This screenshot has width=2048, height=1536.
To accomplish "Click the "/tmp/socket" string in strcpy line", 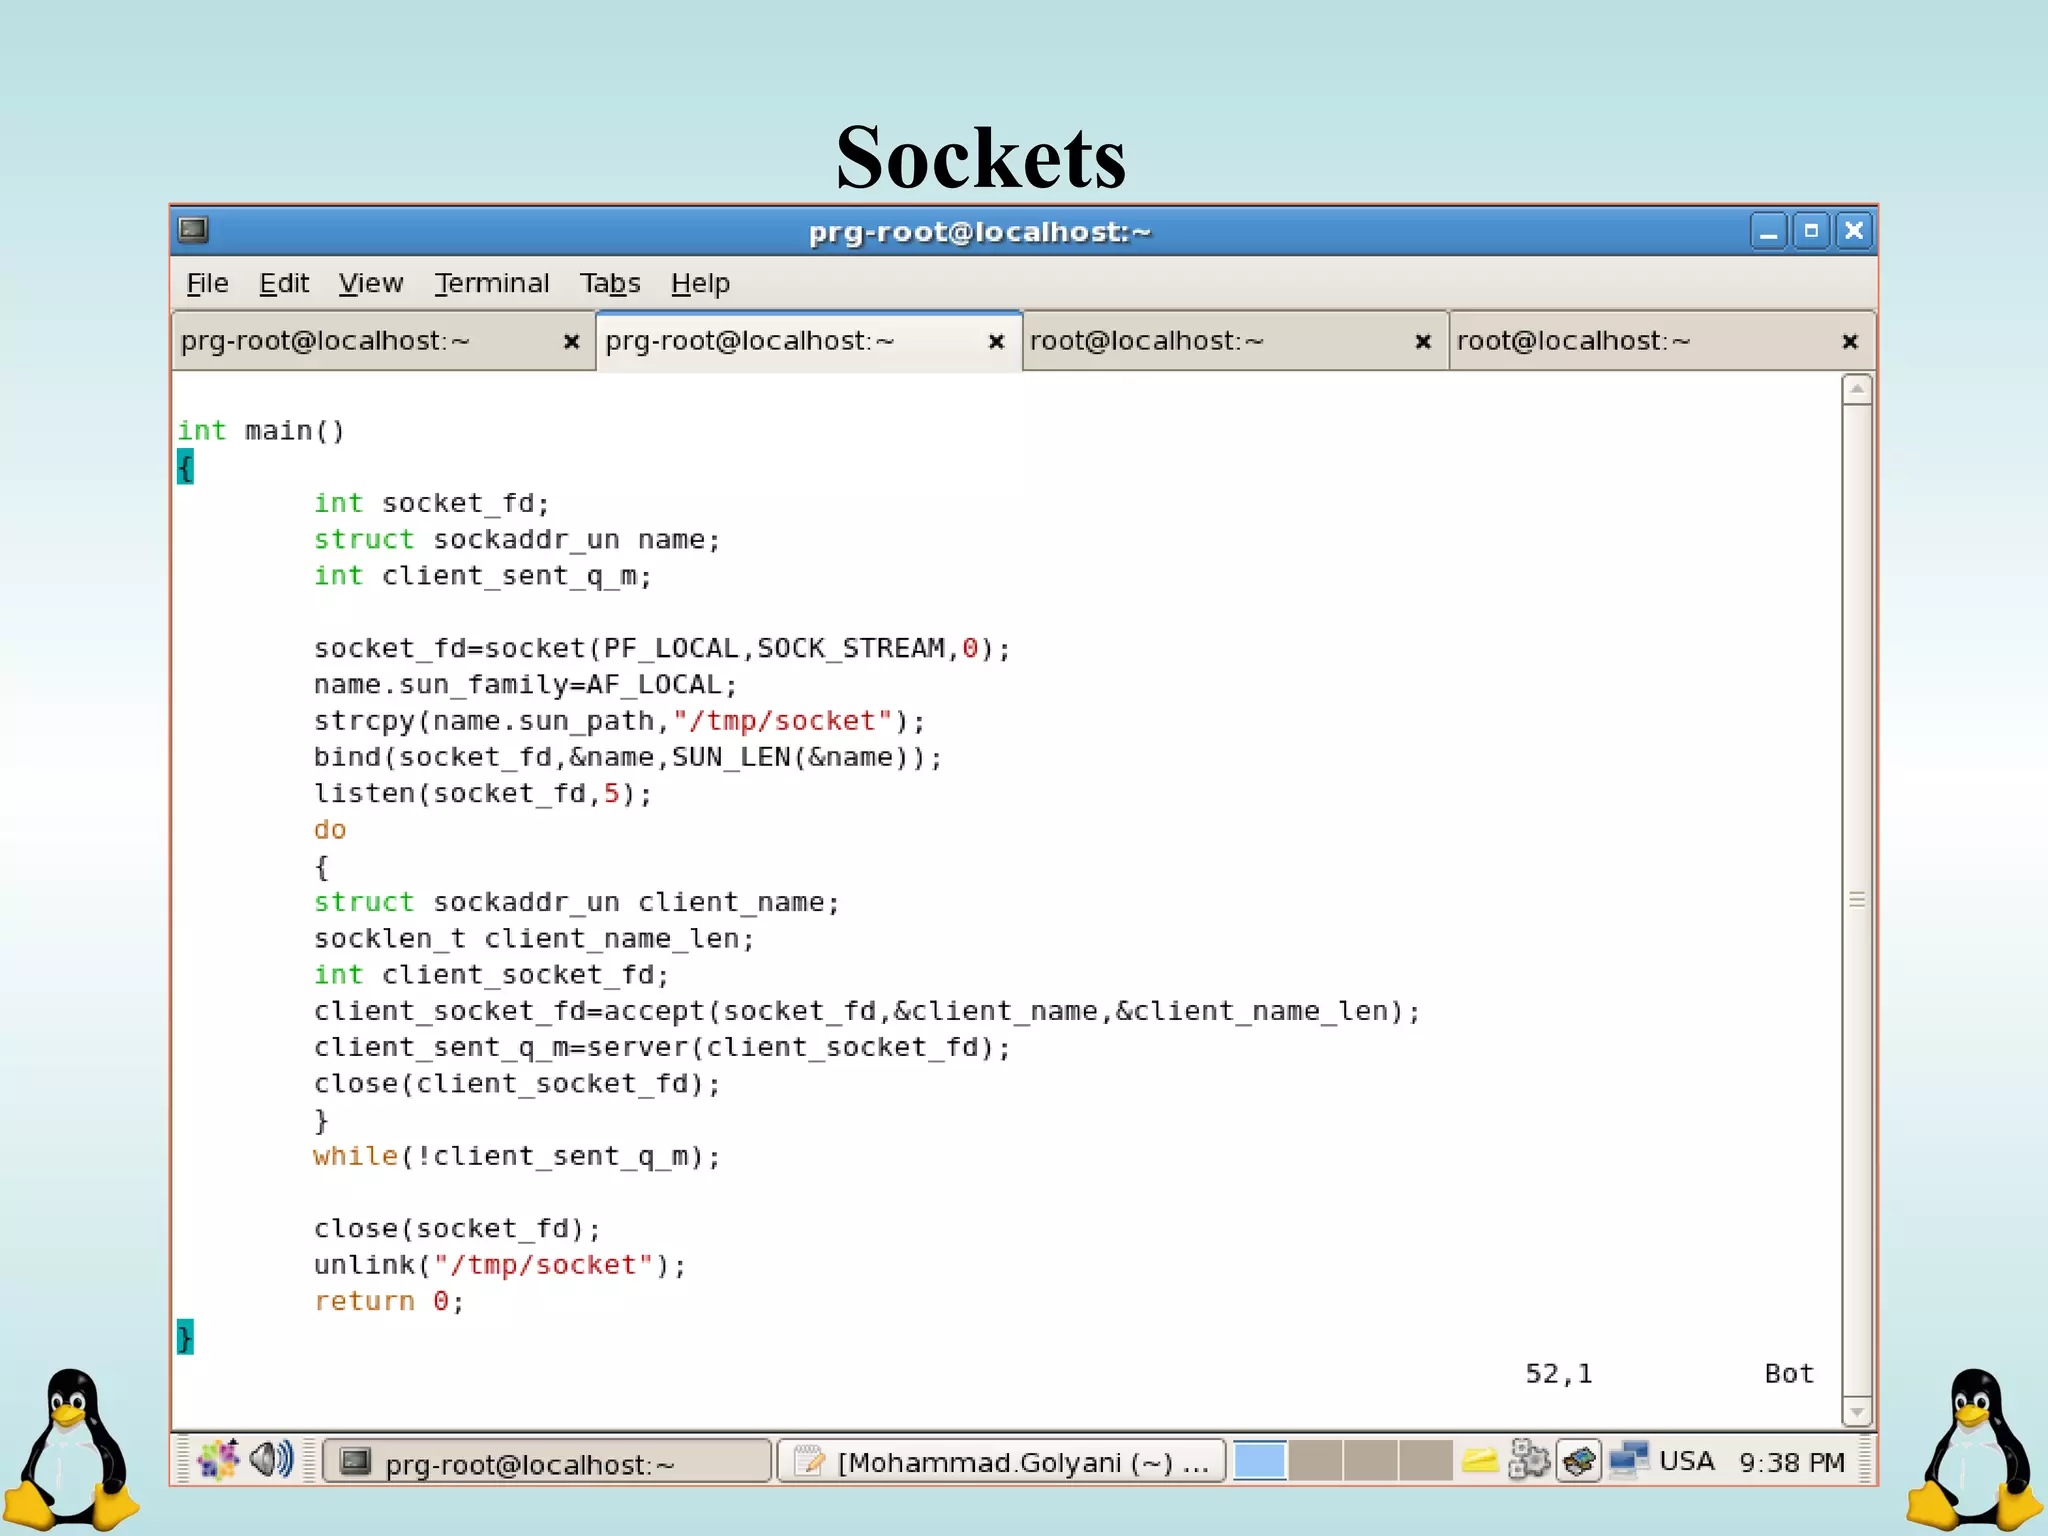I will [x=782, y=721].
